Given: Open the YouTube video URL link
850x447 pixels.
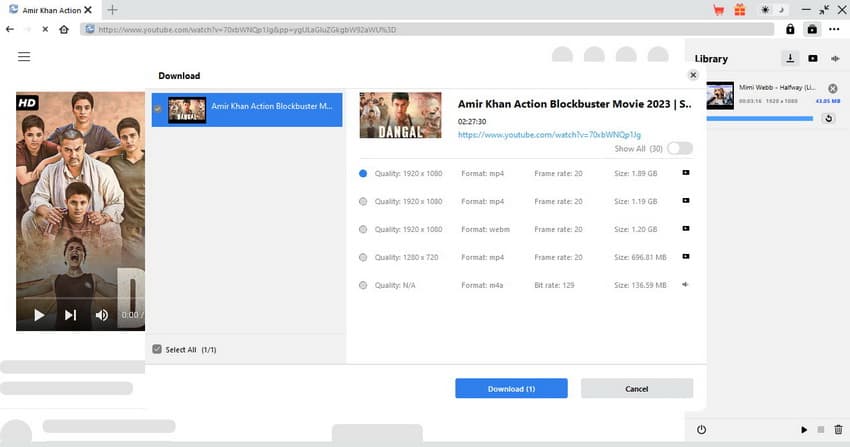Looking at the screenshot, I should pos(549,134).
